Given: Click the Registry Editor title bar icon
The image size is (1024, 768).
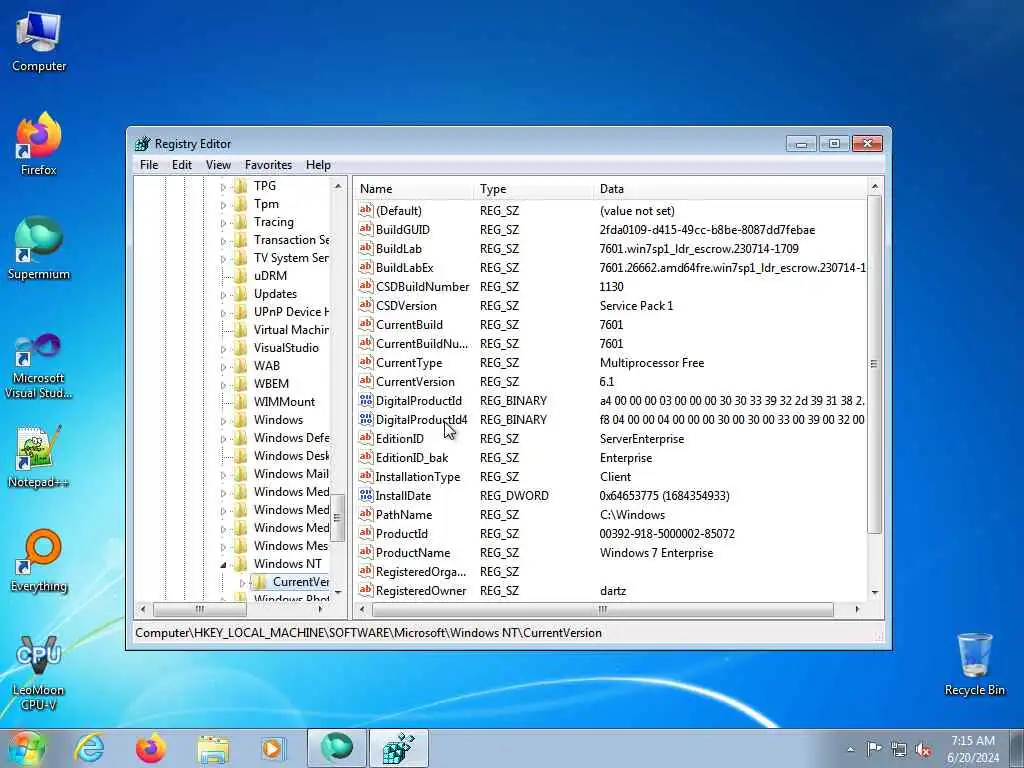Looking at the screenshot, I should point(142,144).
